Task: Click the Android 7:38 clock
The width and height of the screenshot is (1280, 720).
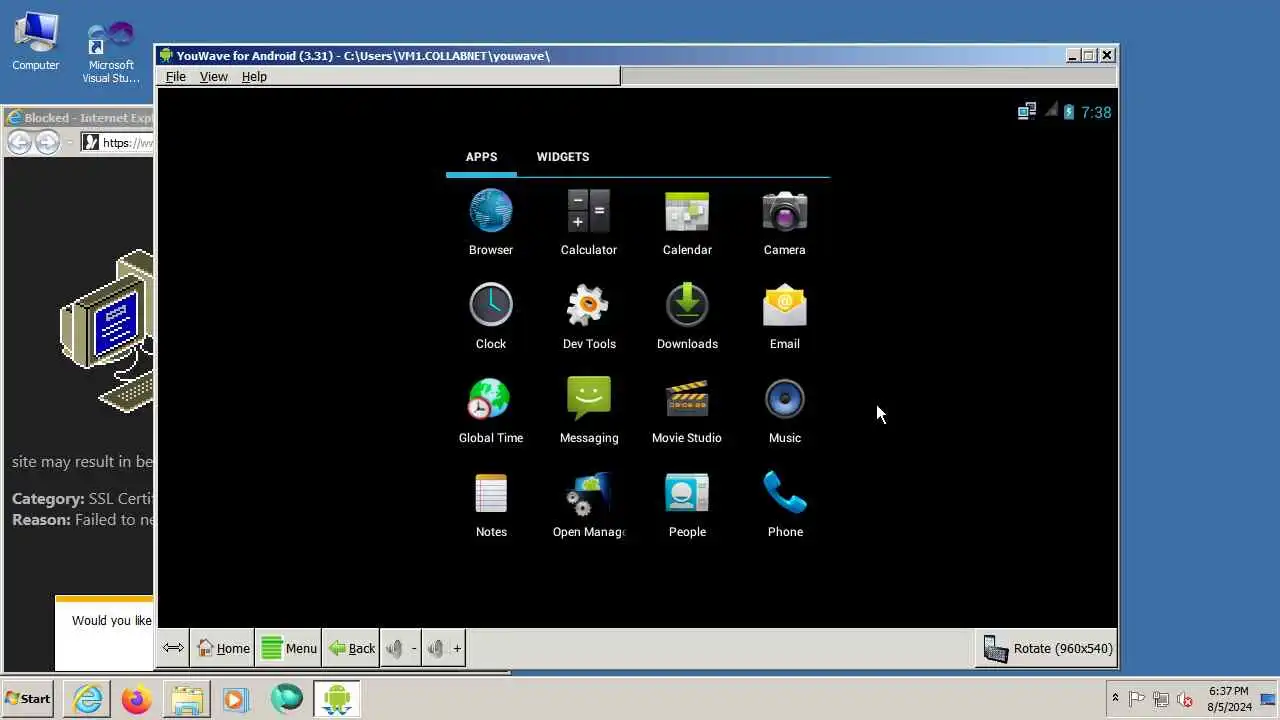Action: pos(1096,112)
